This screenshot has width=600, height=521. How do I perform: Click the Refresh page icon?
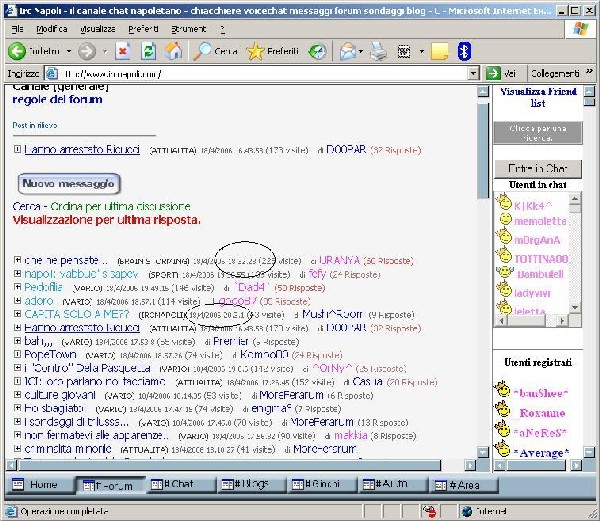[x=148, y=51]
